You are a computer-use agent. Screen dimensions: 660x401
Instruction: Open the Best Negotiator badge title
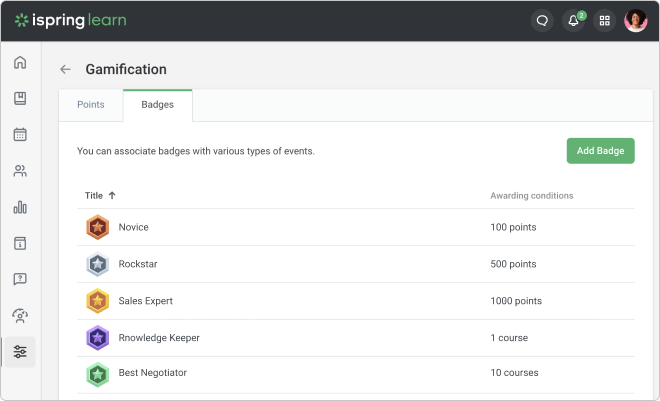point(153,373)
